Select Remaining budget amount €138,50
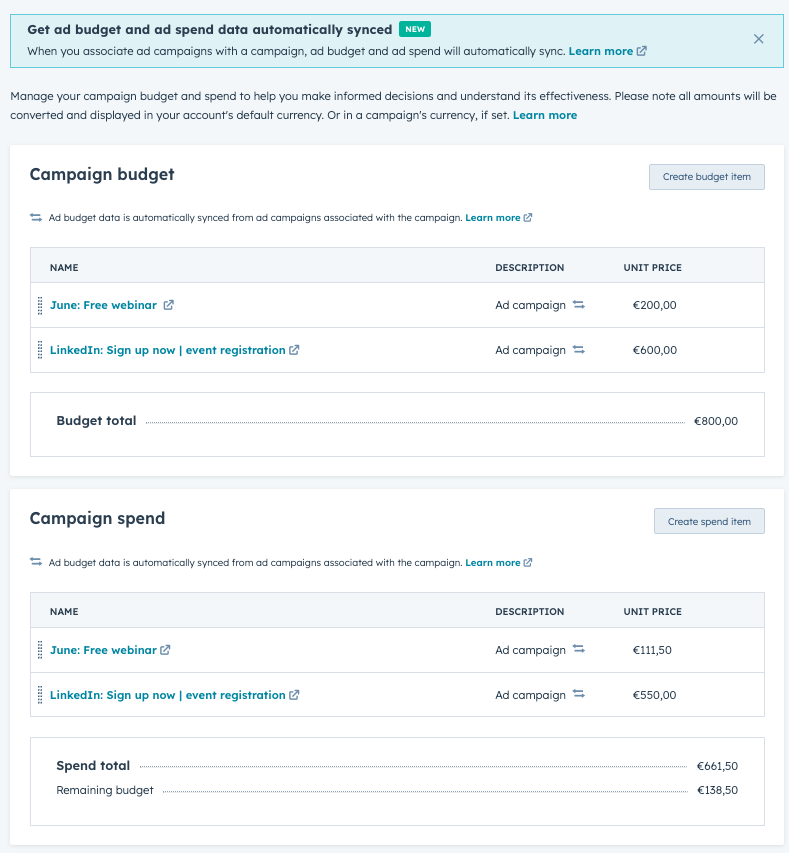 coord(717,790)
